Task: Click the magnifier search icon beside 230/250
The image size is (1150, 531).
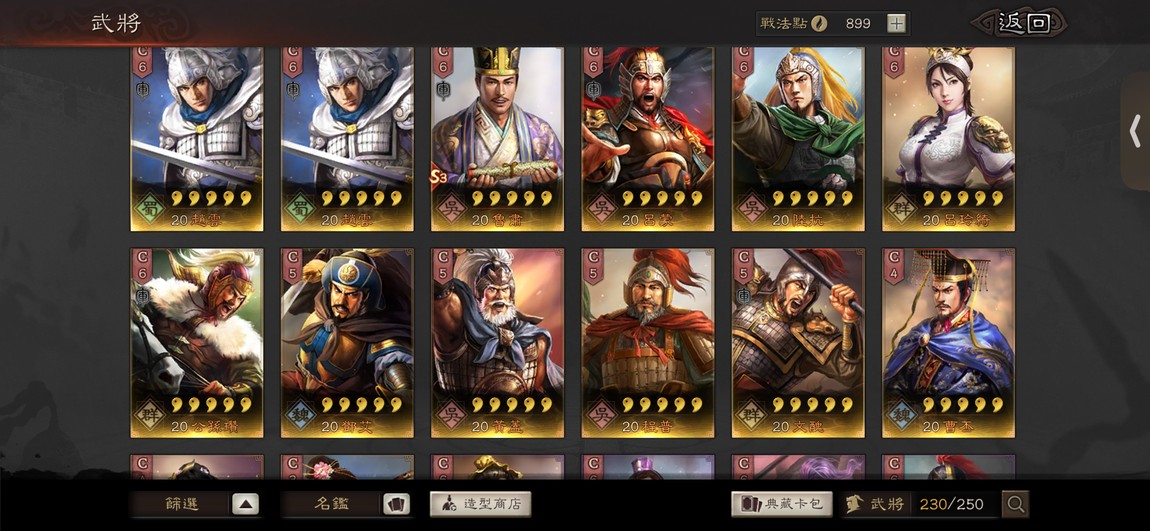Action: (x=1015, y=504)
